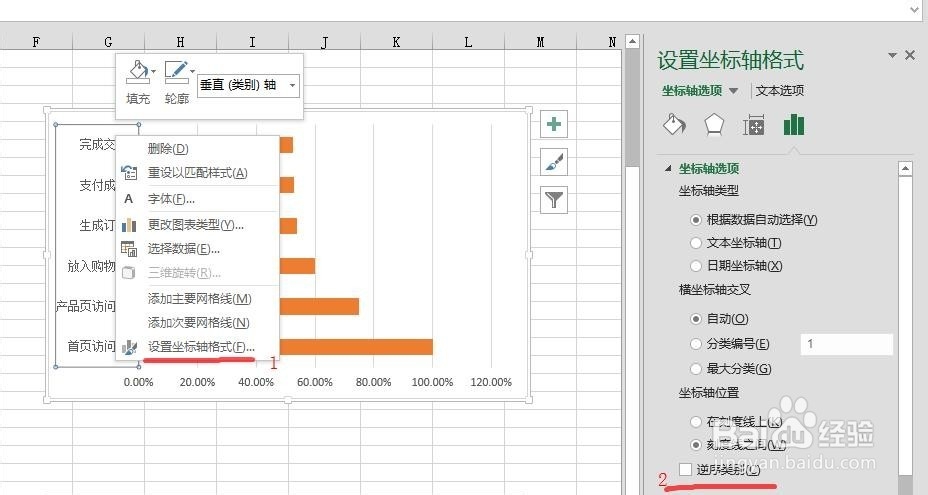Open the chart element dropdown showing 垂直 (类别) 轴

pos(249,85)
